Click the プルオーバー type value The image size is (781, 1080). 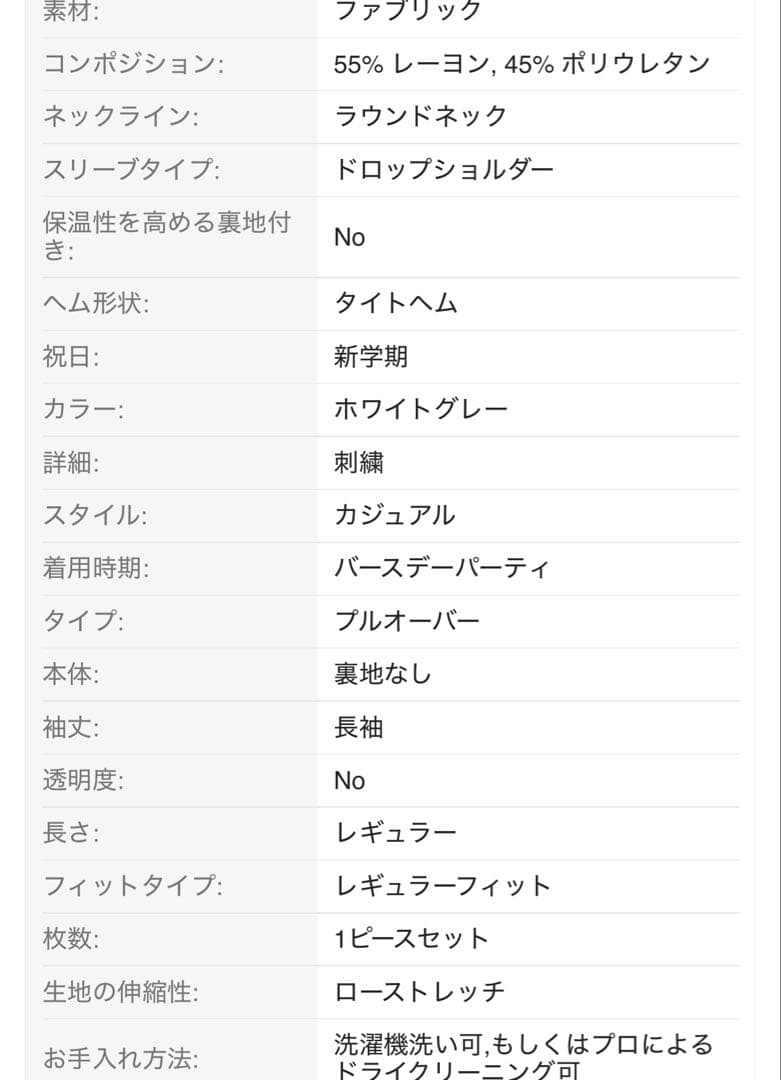(x=406, y=621)
